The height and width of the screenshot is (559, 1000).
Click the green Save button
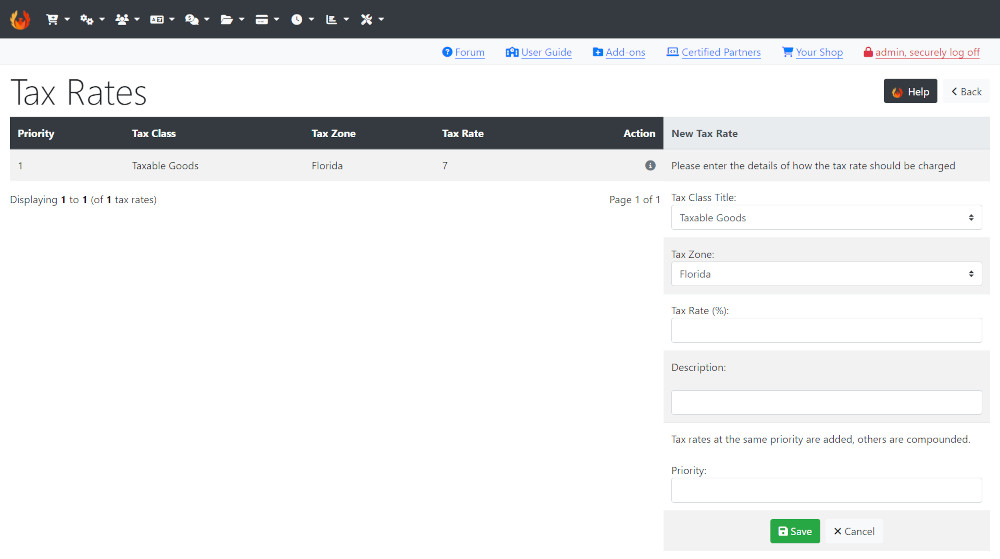coord(795,532)
